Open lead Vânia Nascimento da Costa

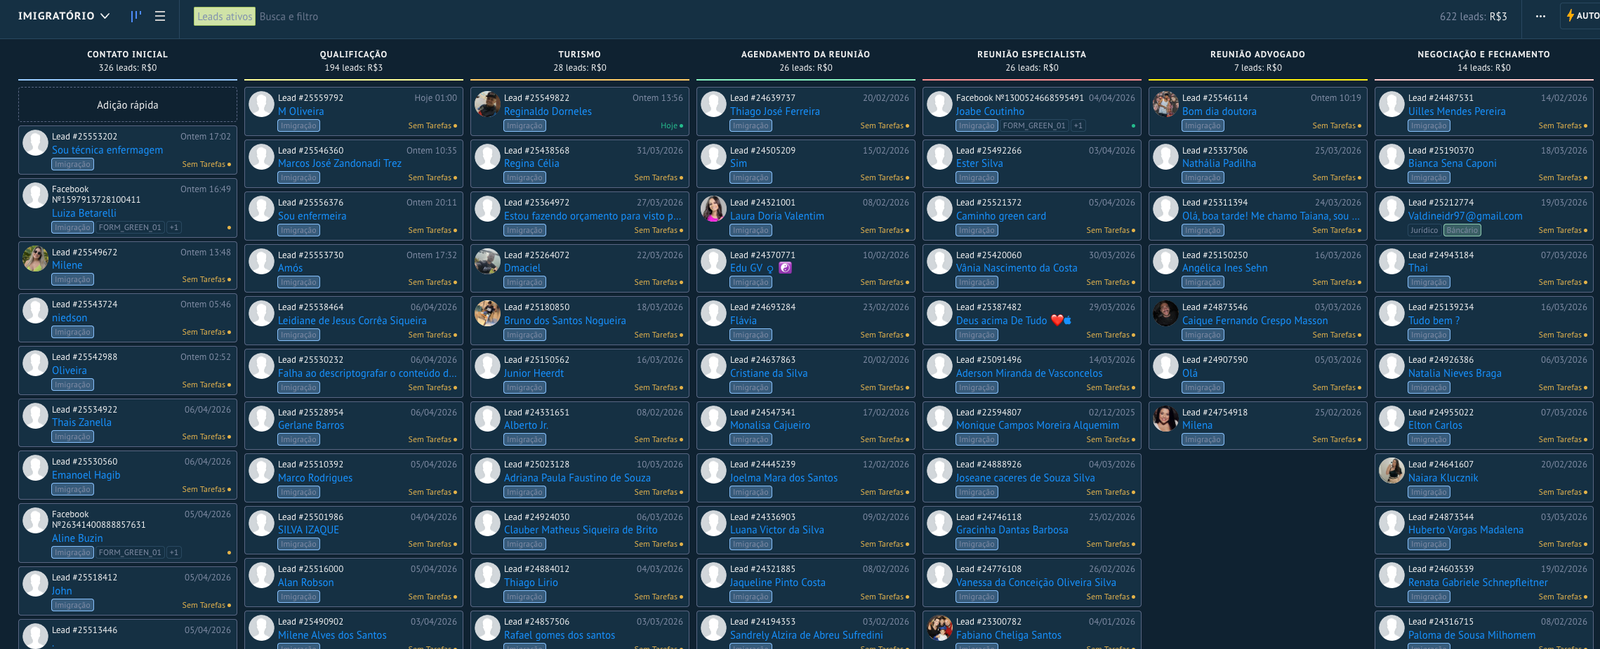(x=1017, y=268)
